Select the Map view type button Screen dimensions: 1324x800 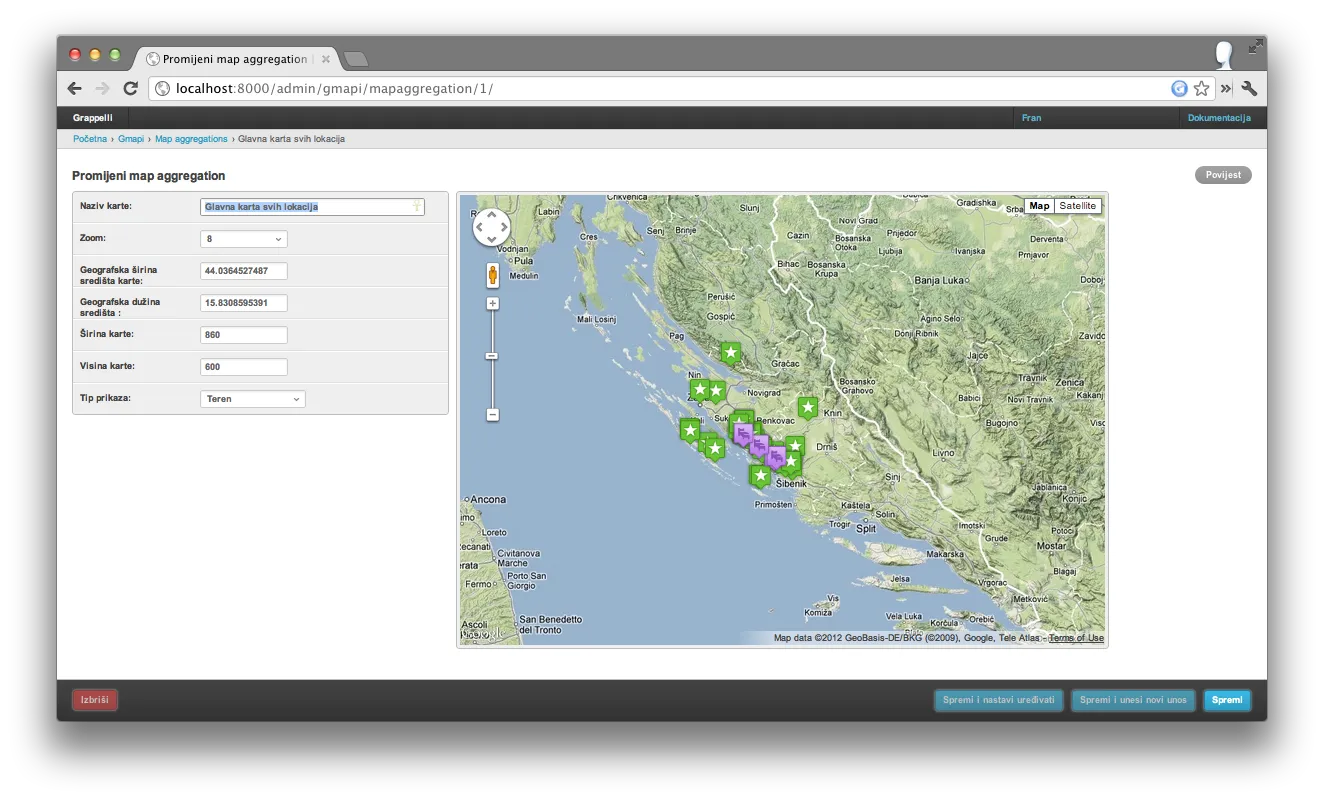(1039, 206)
